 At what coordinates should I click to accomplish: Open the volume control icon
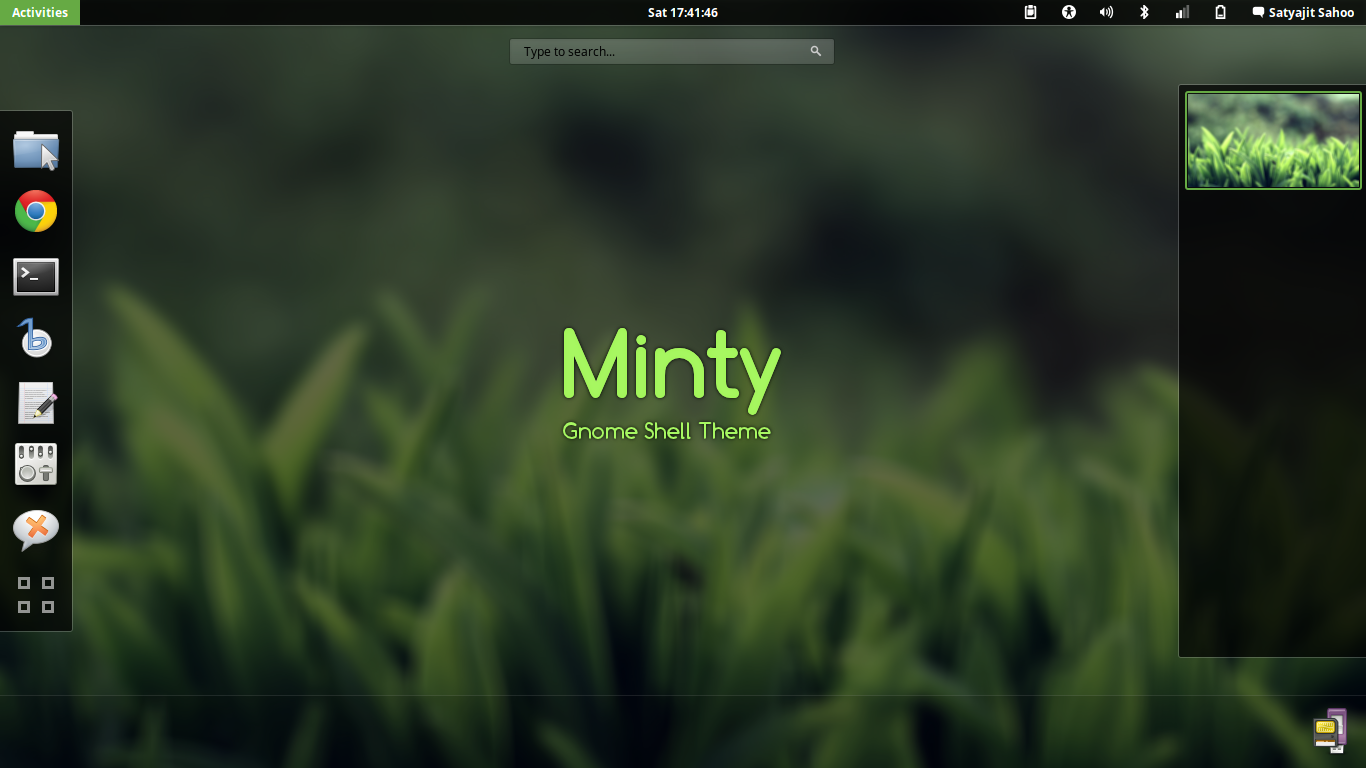(x=1106, y=12)
